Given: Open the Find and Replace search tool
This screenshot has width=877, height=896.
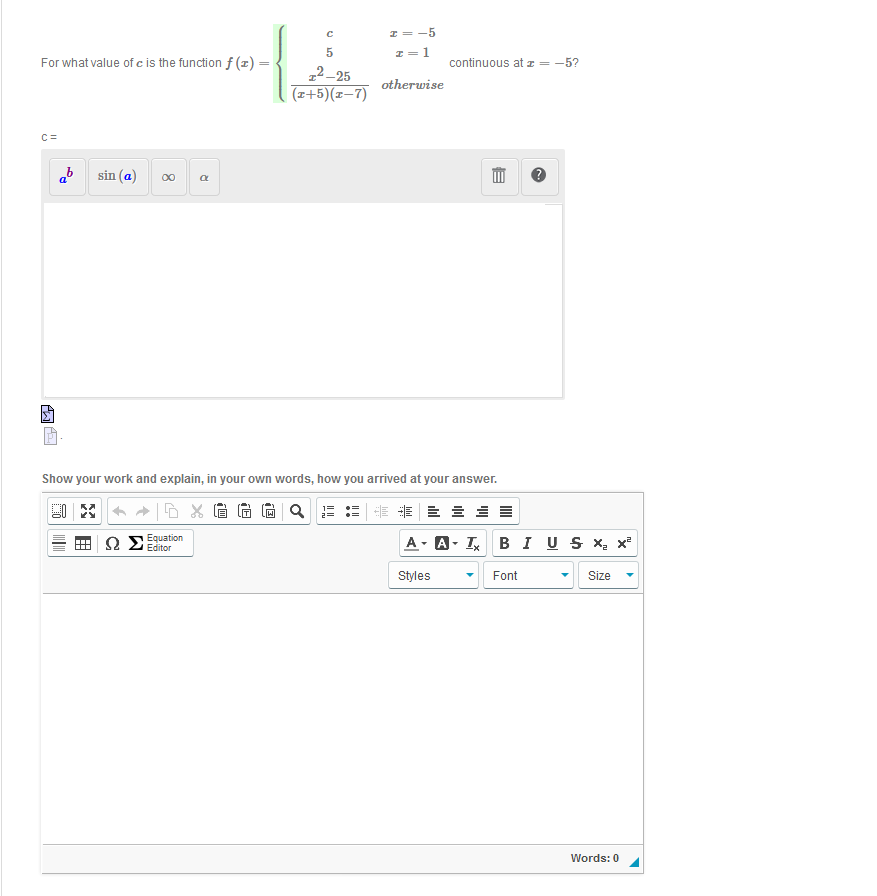Looking at the screenshot, I should tap(296, 510).
